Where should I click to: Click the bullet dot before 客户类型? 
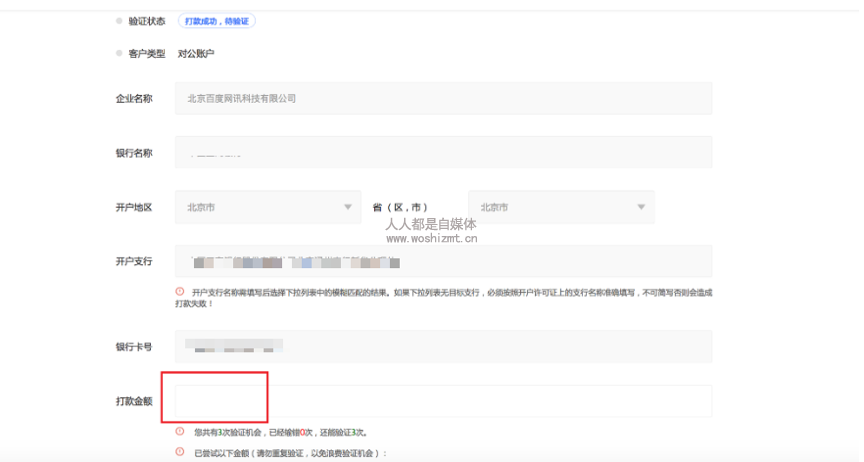coord(120,53)
